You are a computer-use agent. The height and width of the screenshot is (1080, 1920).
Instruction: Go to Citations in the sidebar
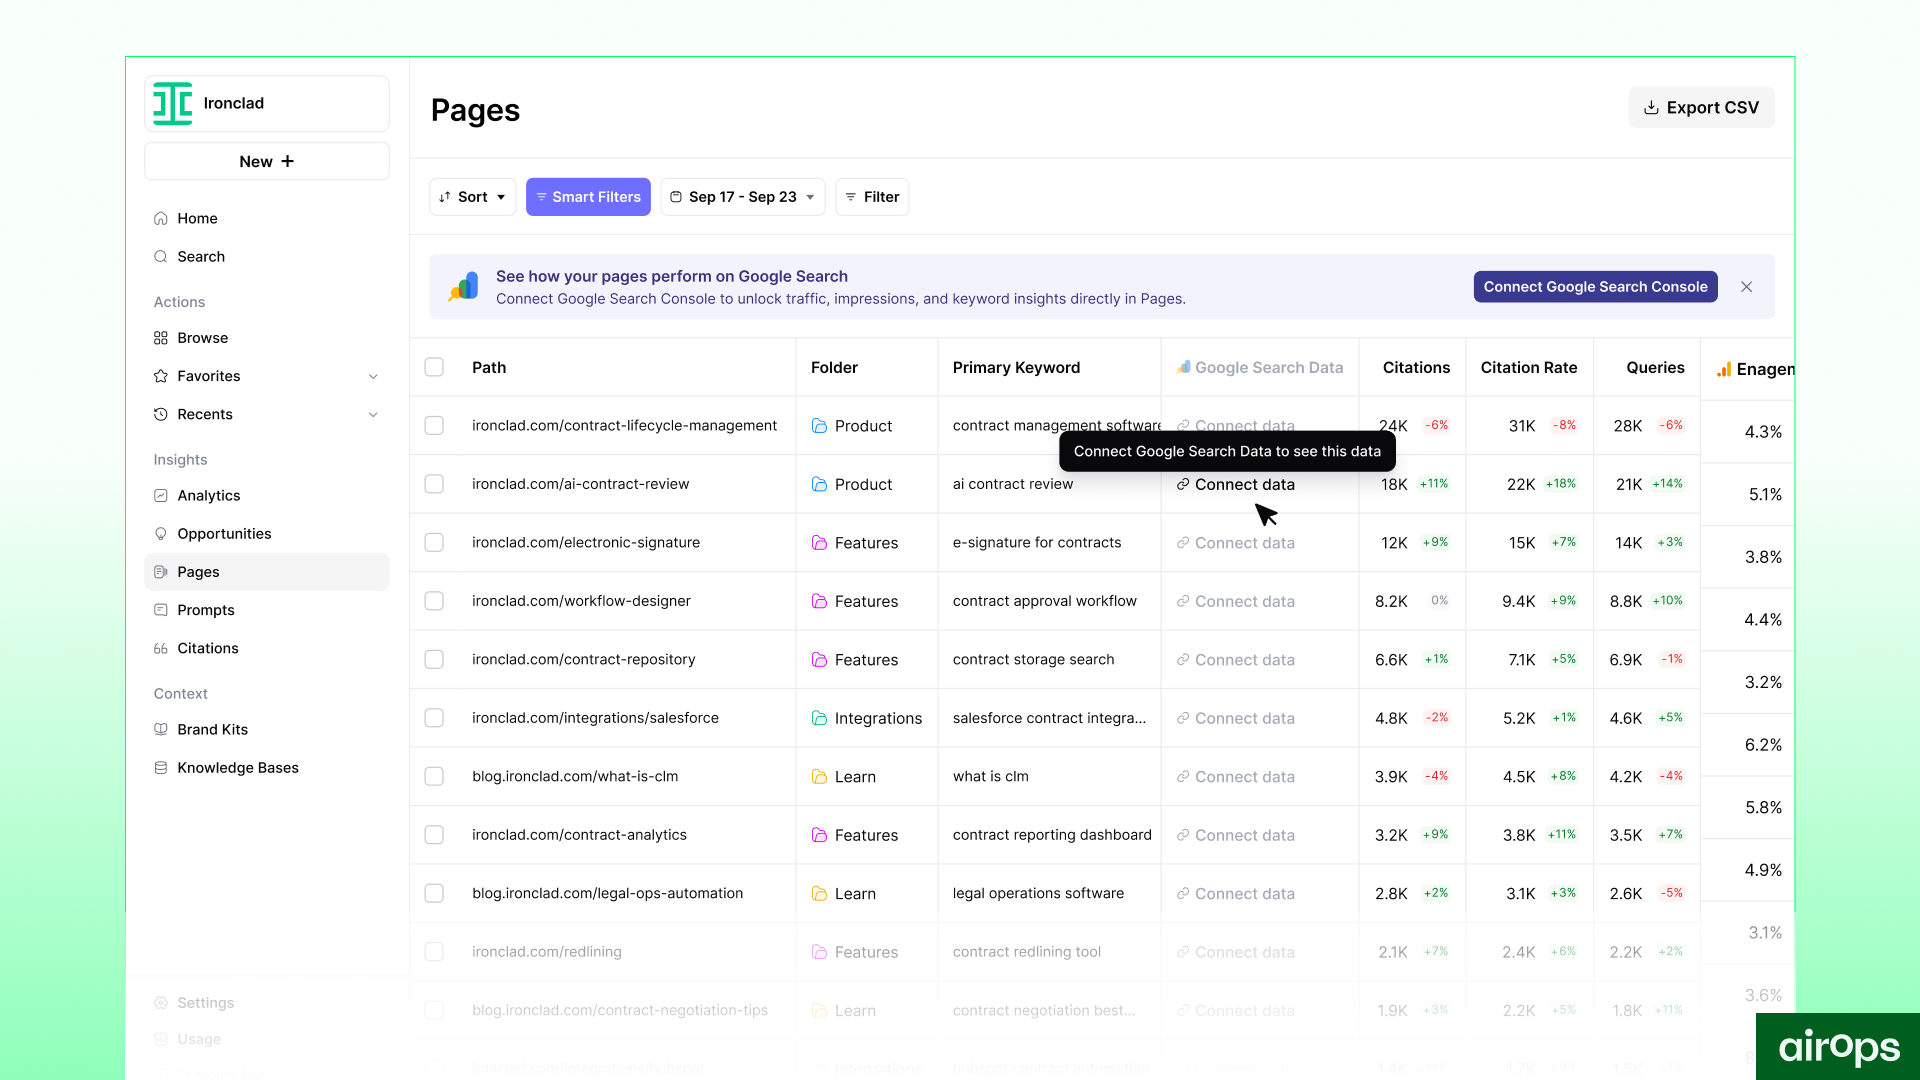(207, 649)
